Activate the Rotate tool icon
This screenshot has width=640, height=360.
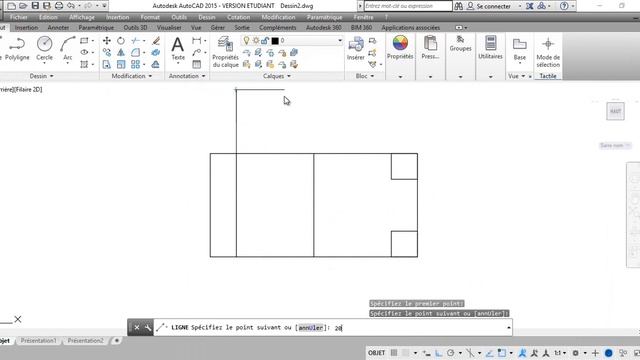(x=121, y=41)
